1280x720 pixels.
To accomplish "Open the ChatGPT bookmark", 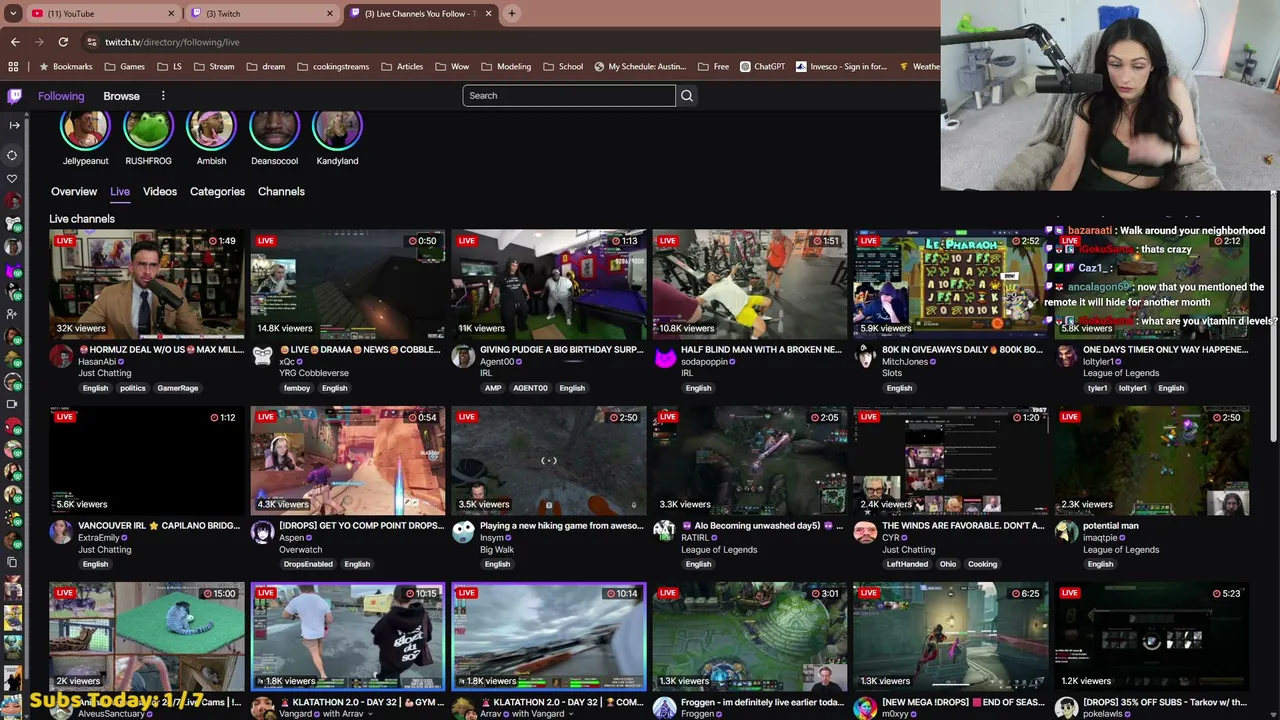I will (762, 67).
